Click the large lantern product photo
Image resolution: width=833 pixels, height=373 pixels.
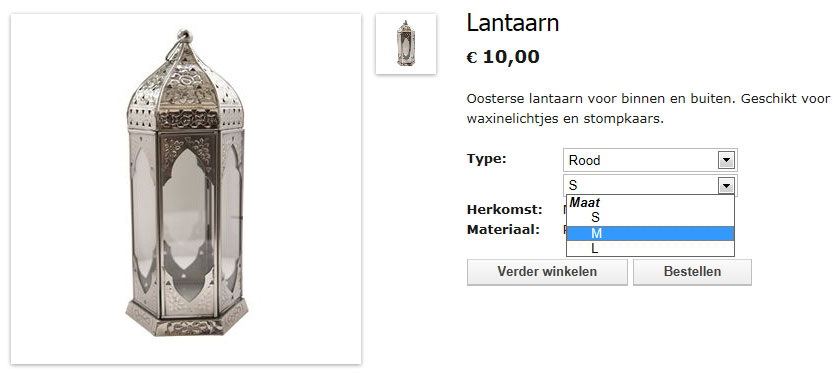186,189
